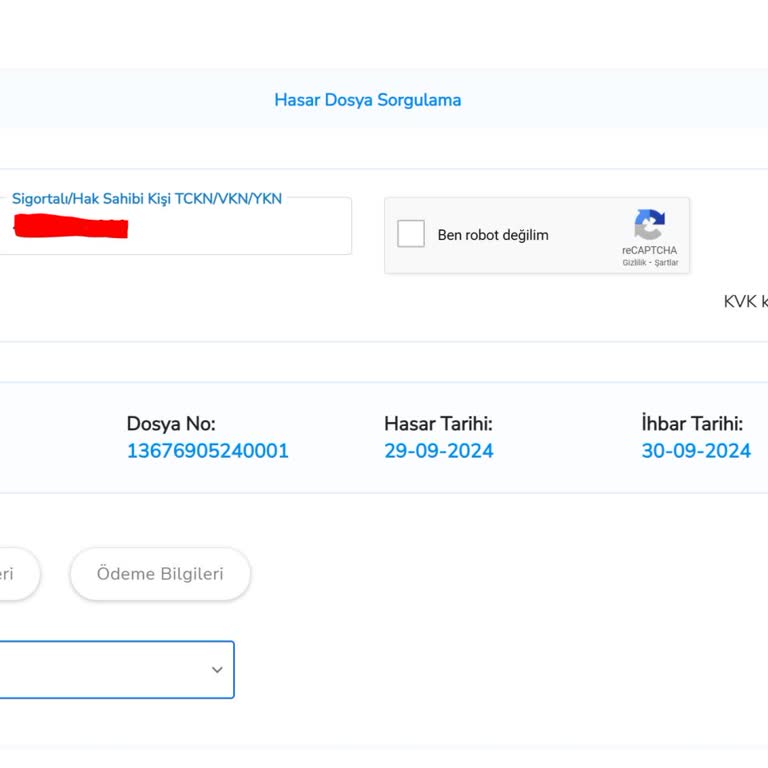The image size is (768, 768).
Task: Click the 'Sigortalı/Hak Sahibi Kişi TCKN/VKN/YKN' label
Action: point(147,198)
